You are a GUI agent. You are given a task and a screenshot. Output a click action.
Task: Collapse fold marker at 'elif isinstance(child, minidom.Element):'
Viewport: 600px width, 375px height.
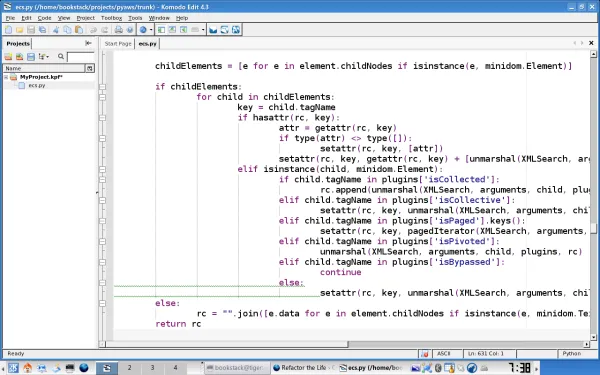pyautogui.click(x=102, y=169)
